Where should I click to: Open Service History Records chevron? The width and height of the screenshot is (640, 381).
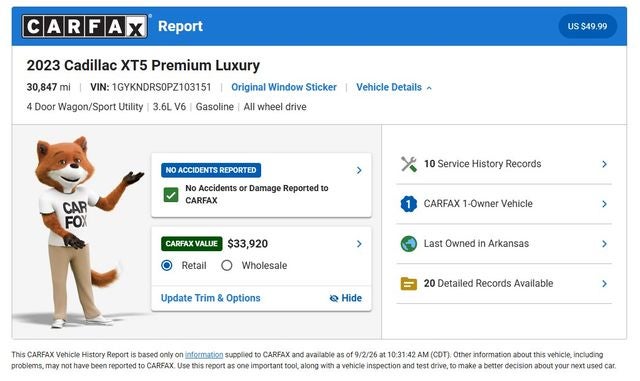[604, 164]
